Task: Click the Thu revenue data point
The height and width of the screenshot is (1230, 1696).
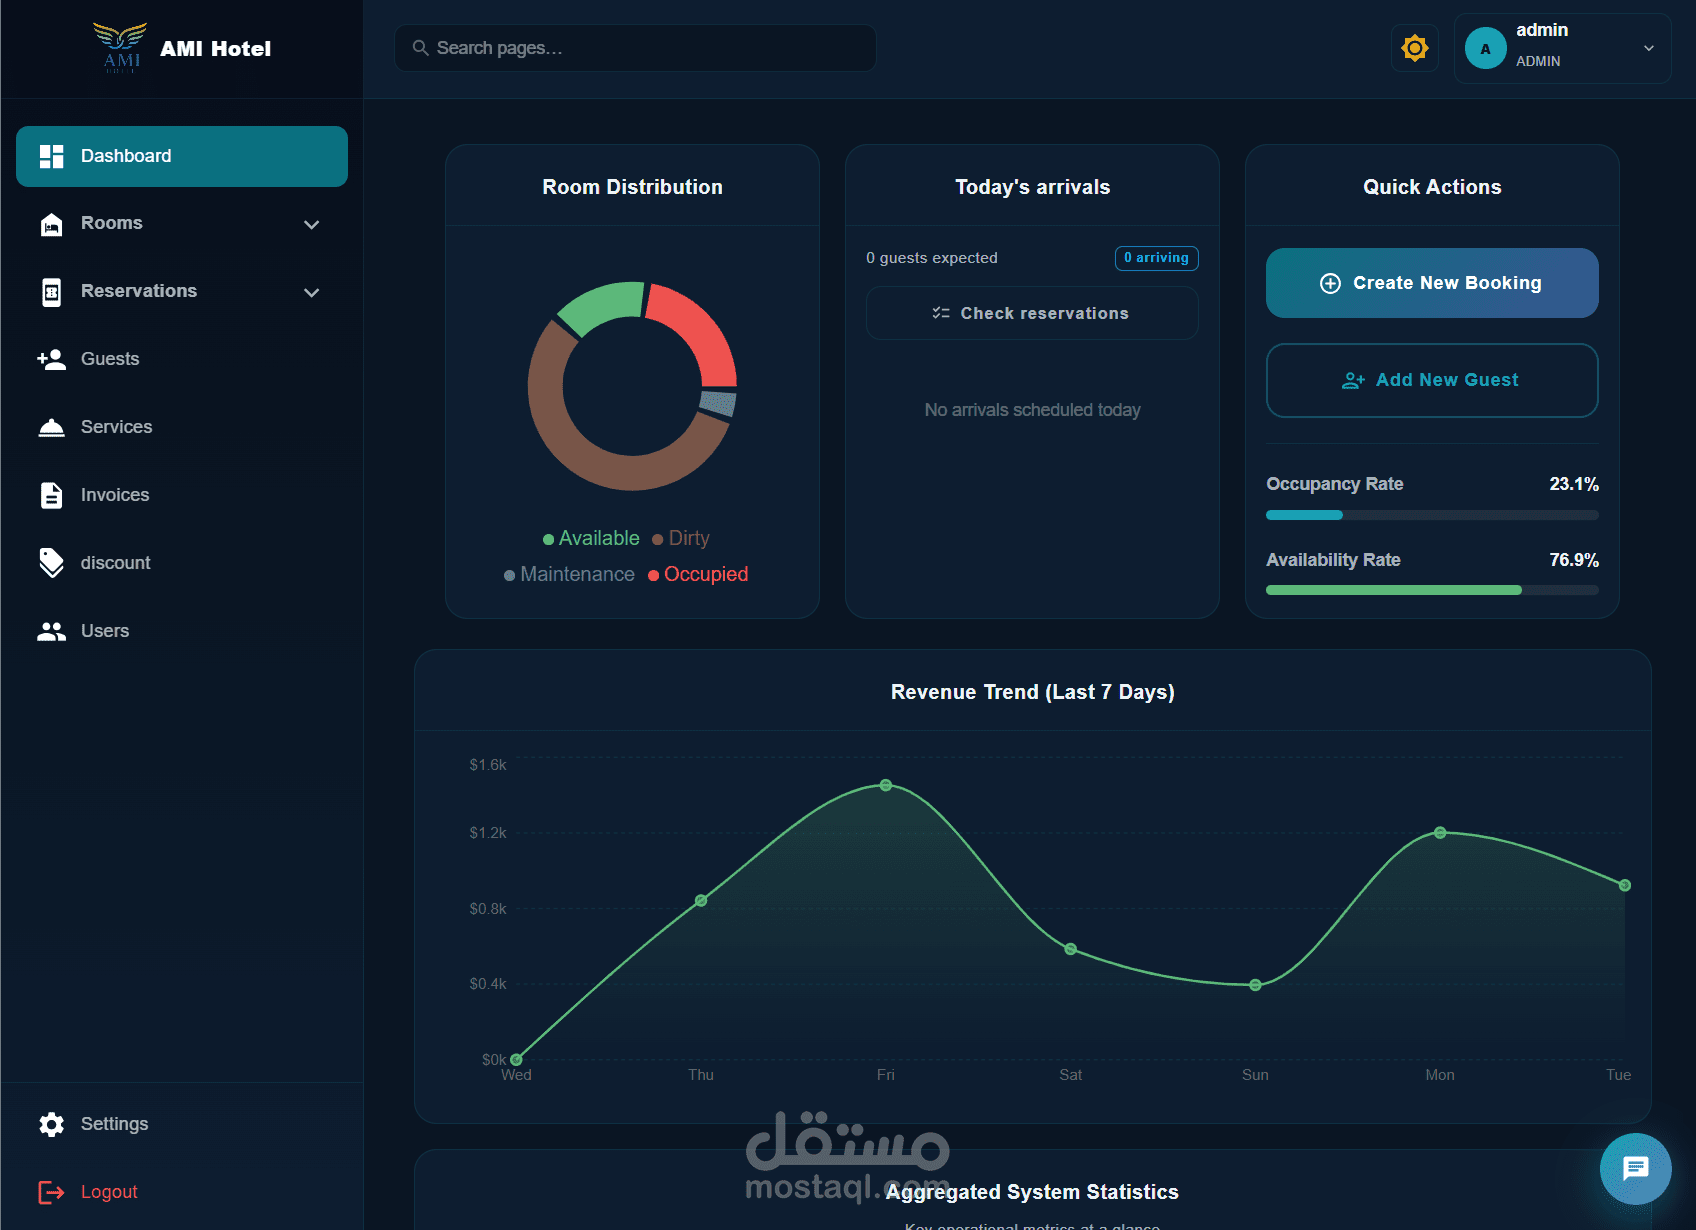Action: (x=701, y=900)
